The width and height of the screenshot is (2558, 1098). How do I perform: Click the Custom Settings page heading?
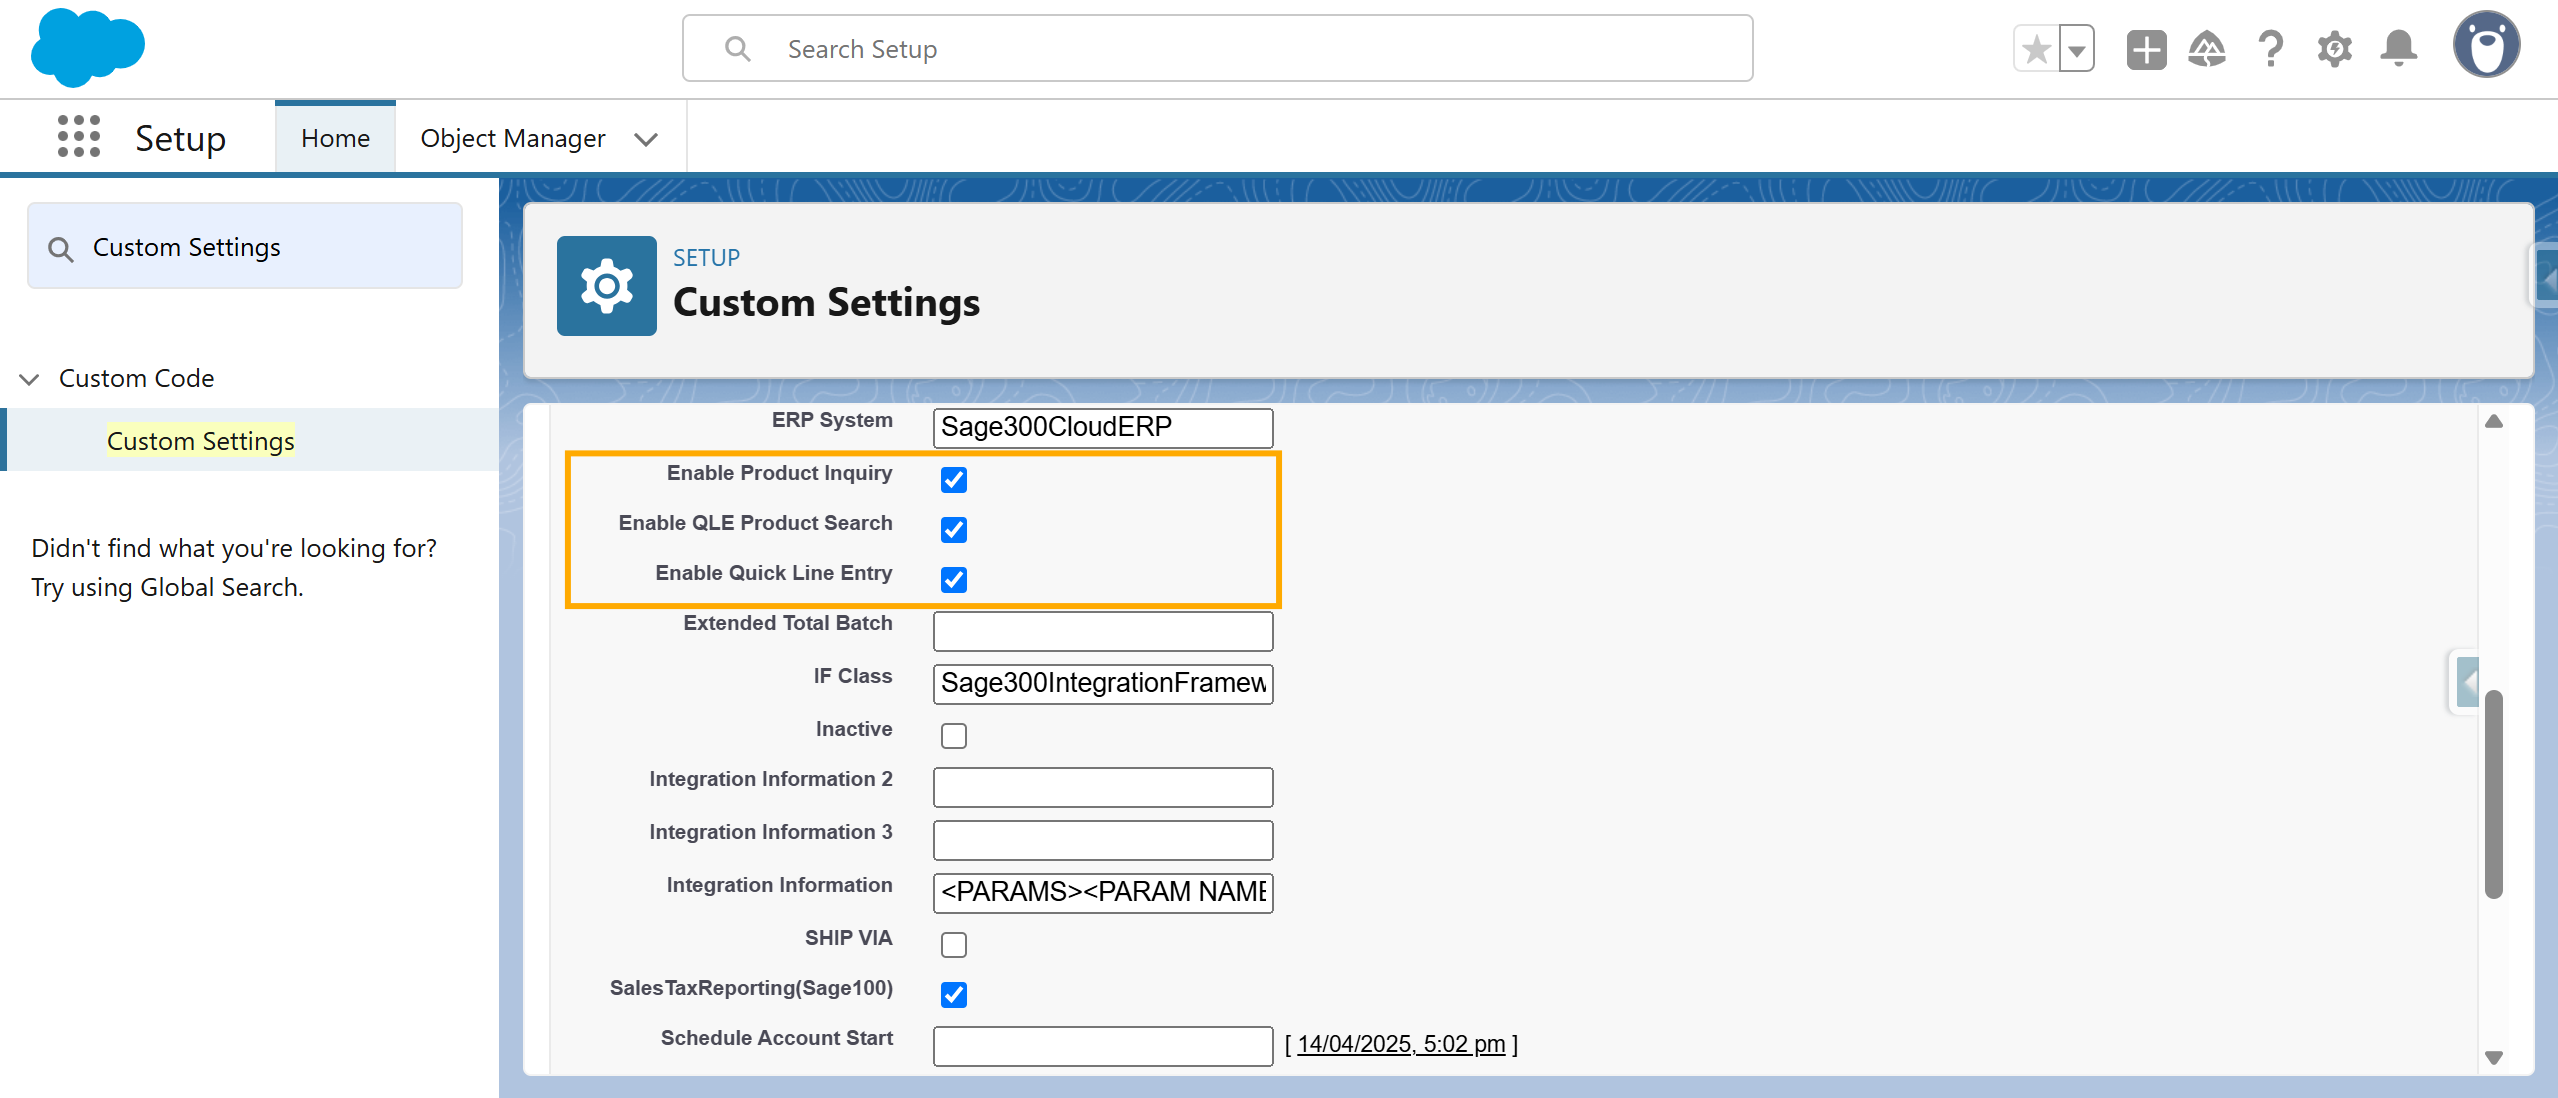coord(827,302)
